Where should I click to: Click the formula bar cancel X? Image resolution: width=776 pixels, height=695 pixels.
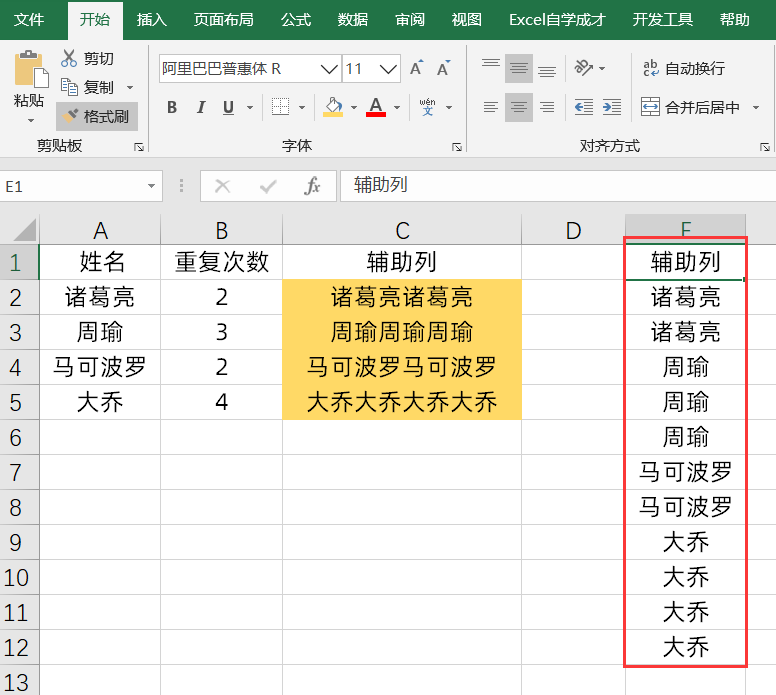[223, 186]
